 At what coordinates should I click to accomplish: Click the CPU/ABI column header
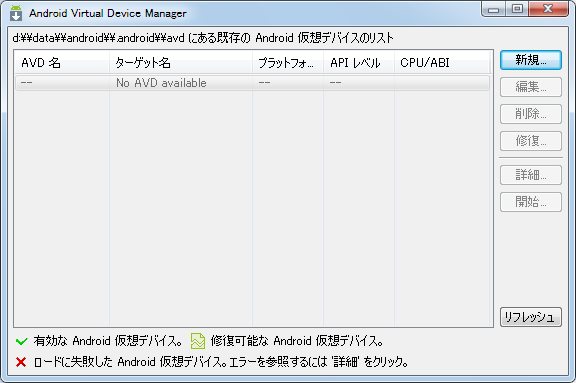(442, 63)
